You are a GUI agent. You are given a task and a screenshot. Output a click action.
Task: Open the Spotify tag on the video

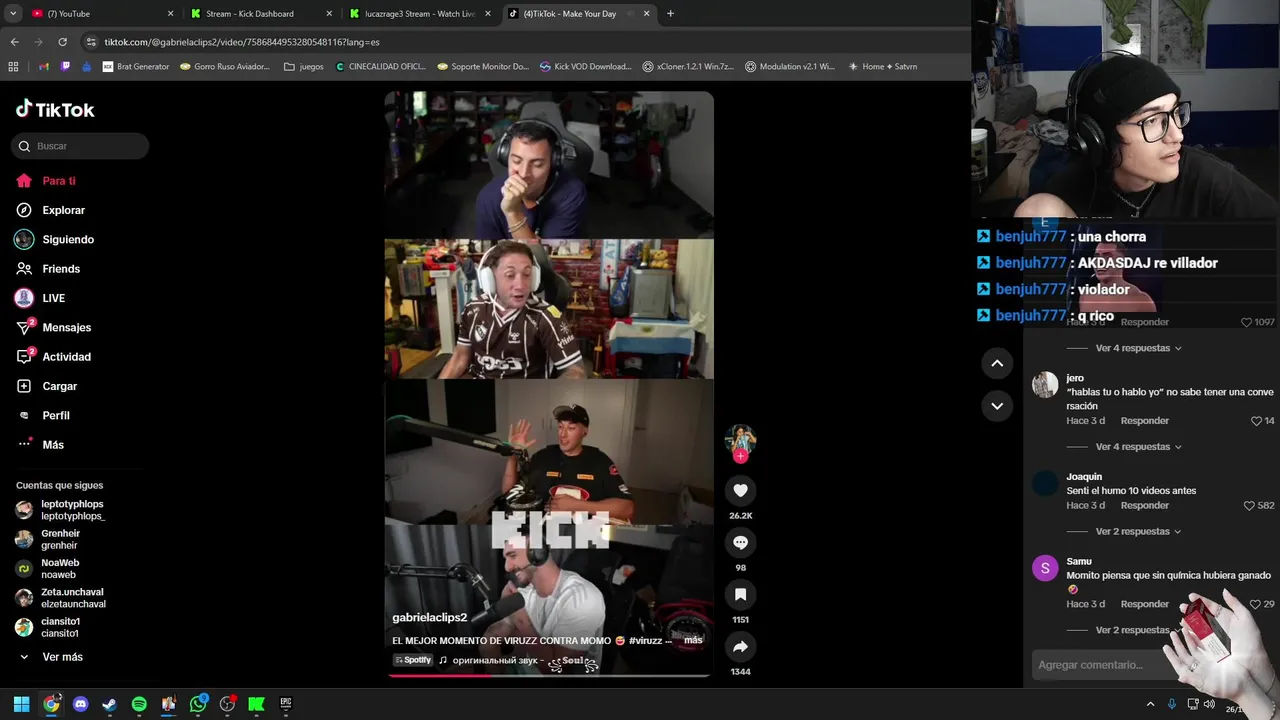pos(413,660)
